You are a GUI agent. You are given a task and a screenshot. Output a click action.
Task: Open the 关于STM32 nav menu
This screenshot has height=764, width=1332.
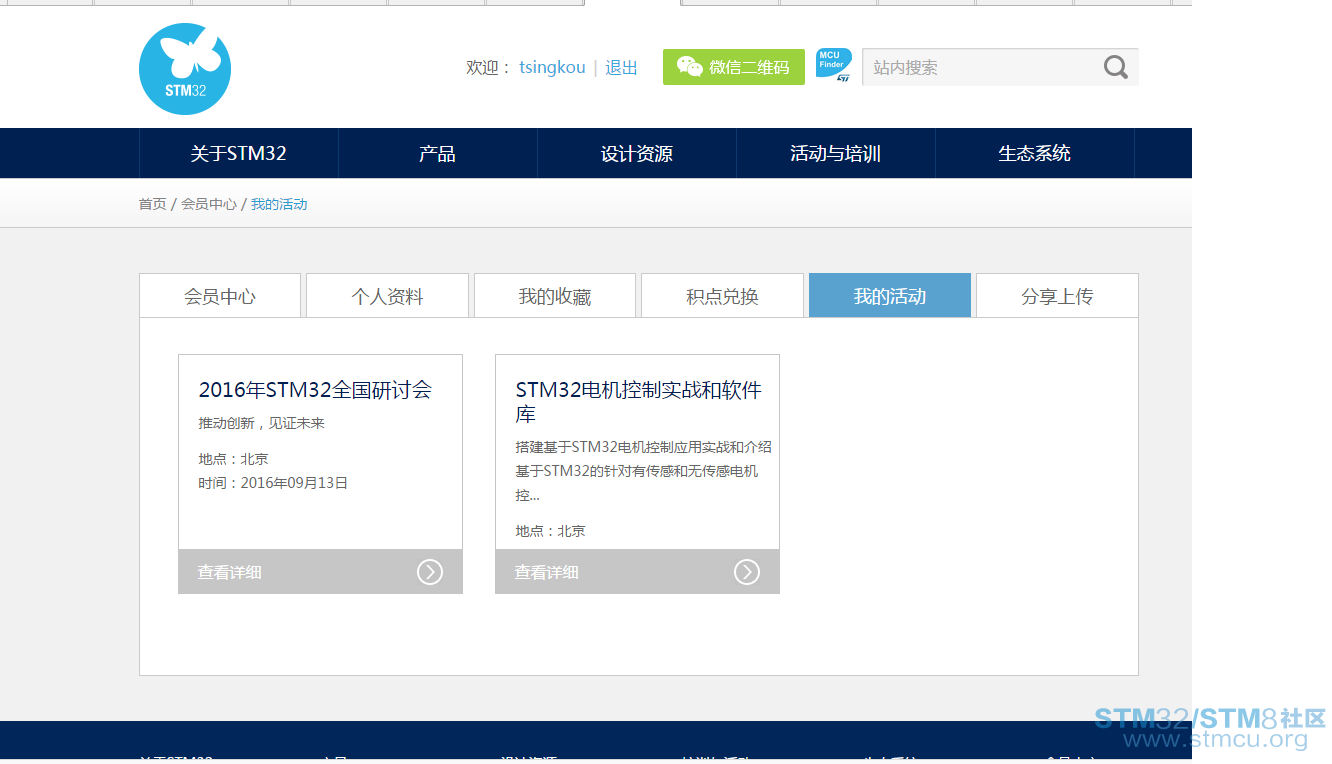point(239,153)
